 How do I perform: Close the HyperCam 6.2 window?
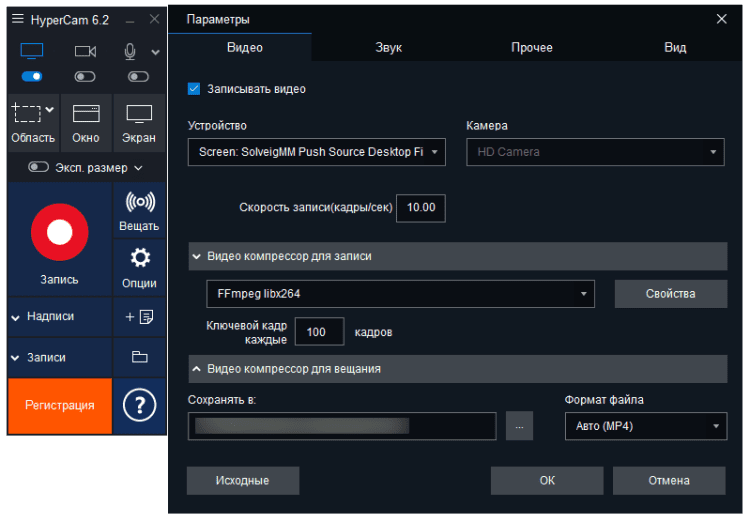coord(154,19)
